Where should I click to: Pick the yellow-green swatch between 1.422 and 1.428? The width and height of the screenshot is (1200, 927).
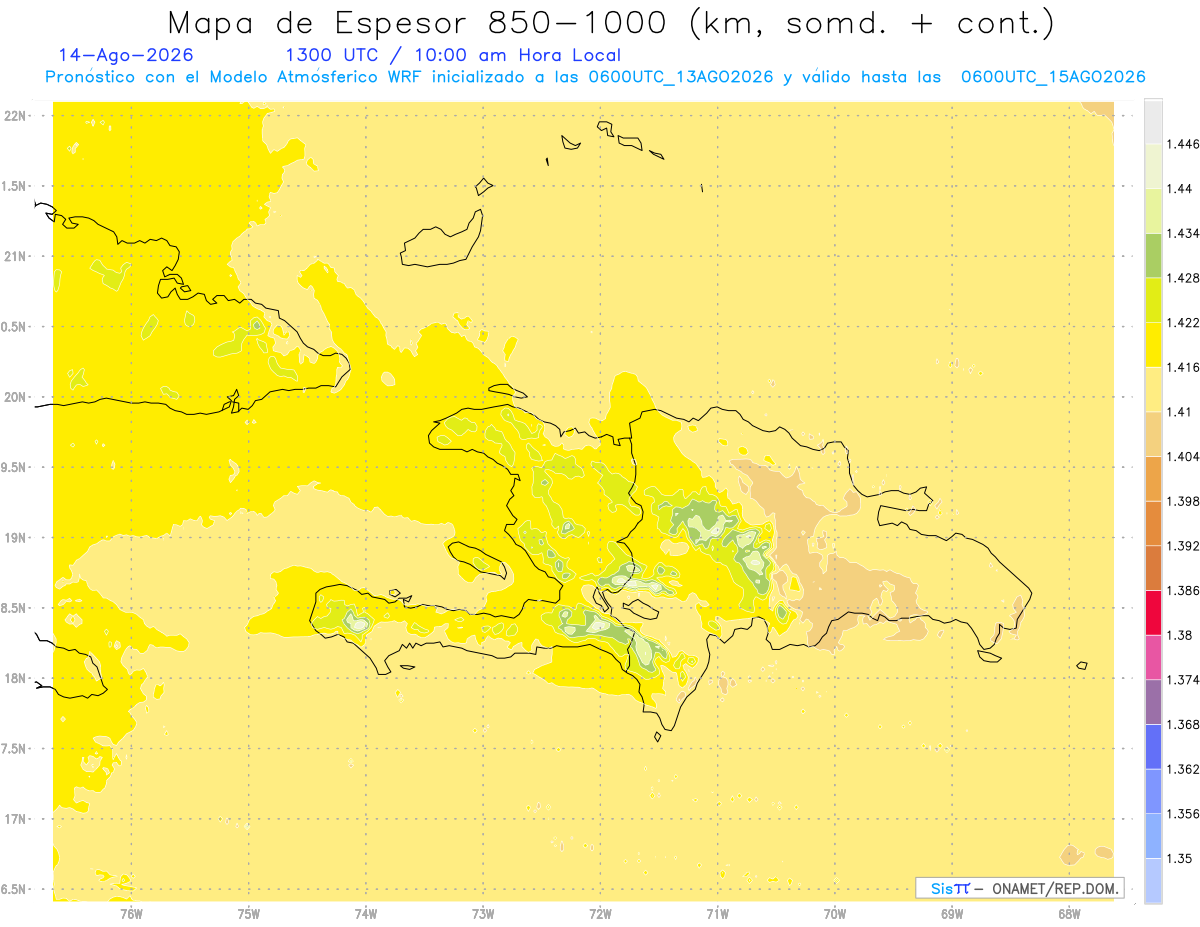[1153, 300]
